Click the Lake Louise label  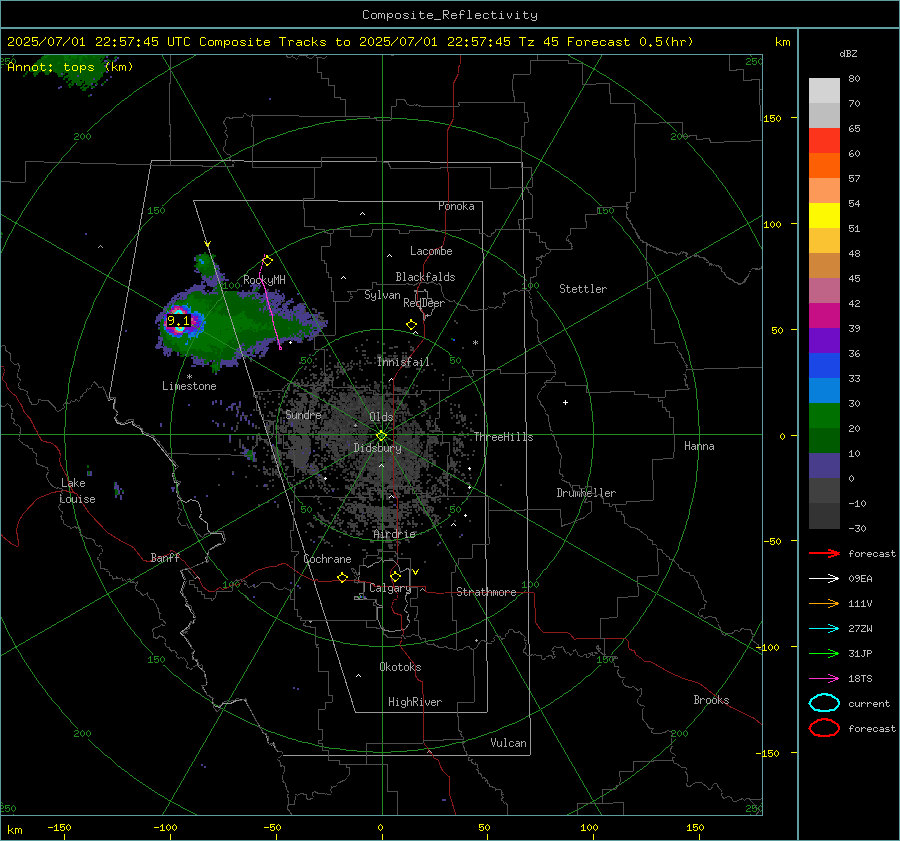77,491
